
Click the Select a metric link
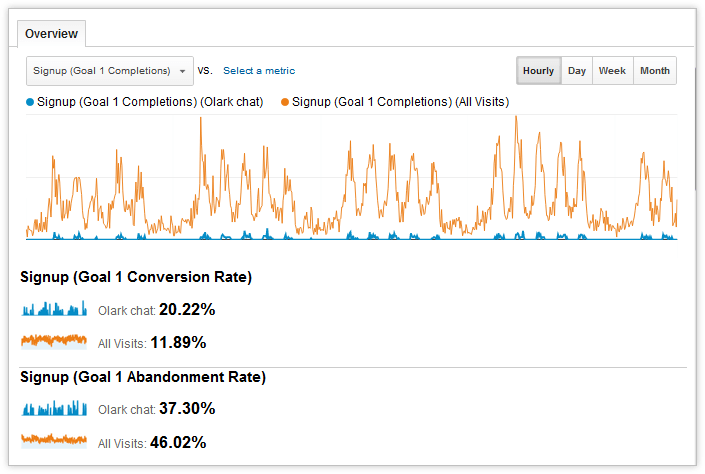[259, 71]
